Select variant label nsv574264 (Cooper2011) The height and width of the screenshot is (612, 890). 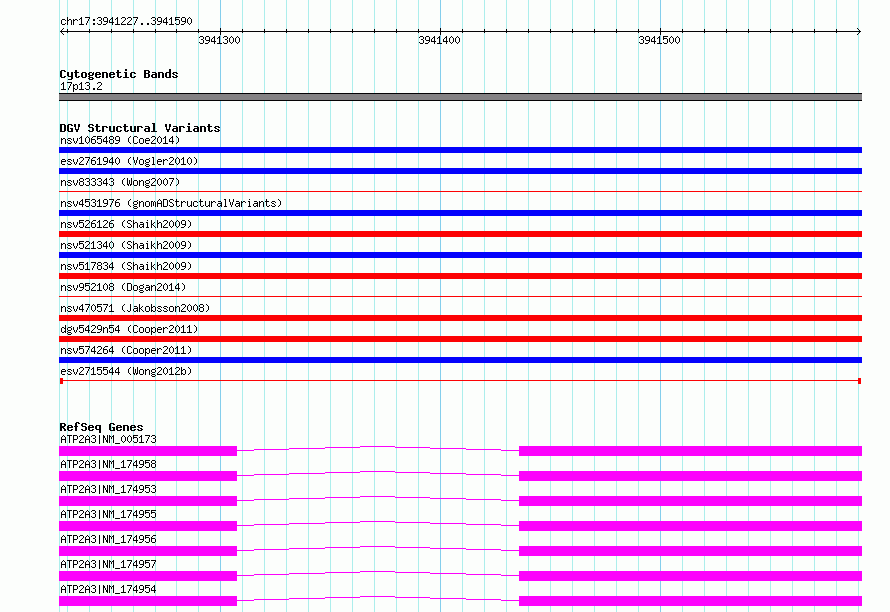coord(126,350)
